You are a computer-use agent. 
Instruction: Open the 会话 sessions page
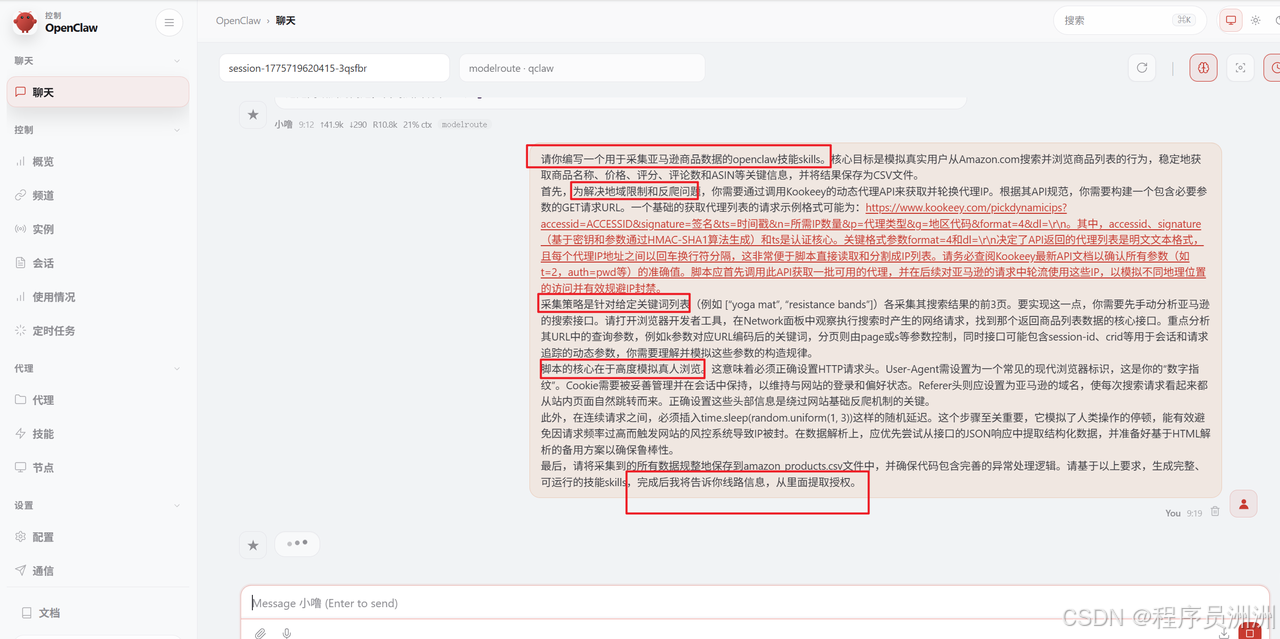click(98, 263)
